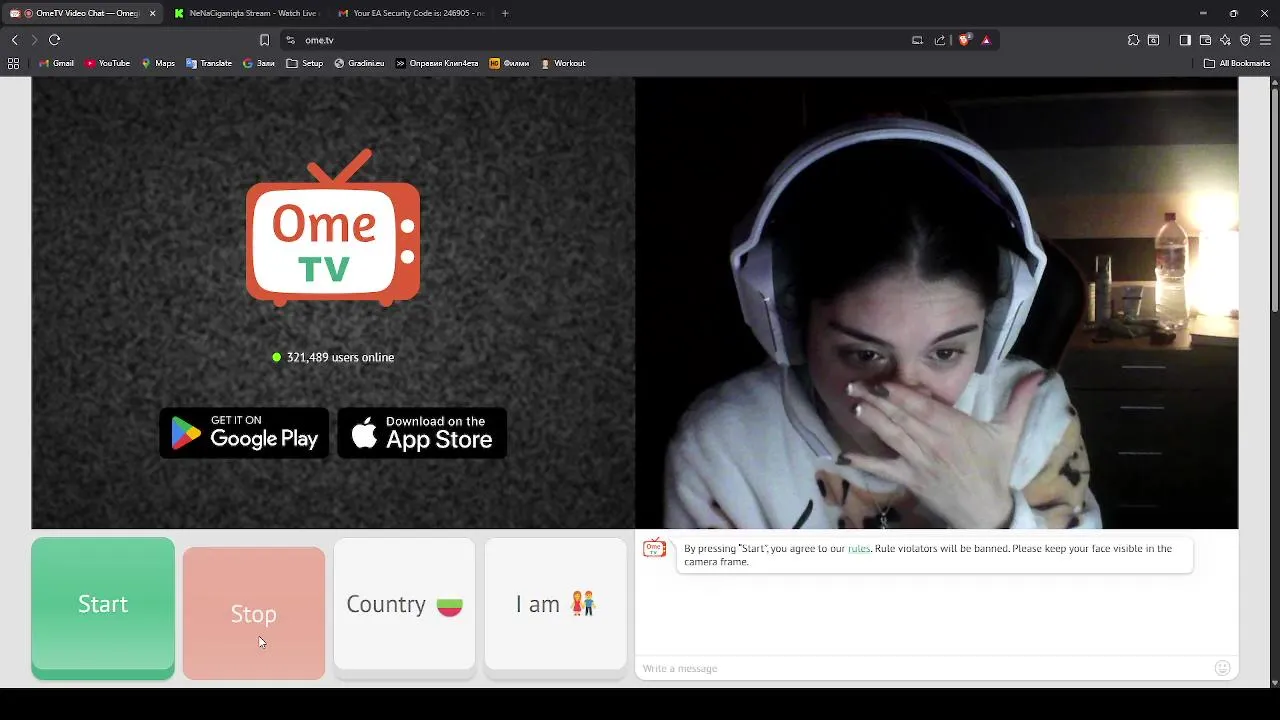Screen dimensions: 1280x720
Task: Switch to EA Security Code Gmail tab
Action: coord(410,13)
